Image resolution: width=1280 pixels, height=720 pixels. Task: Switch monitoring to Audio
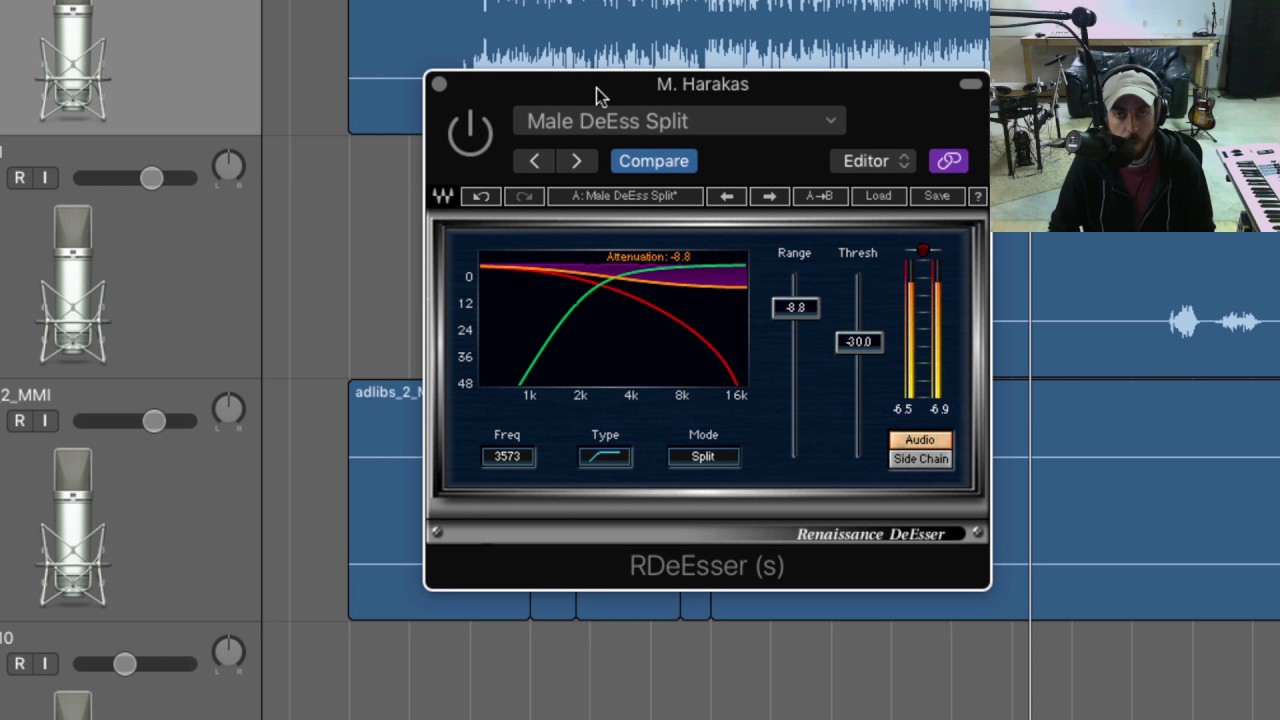(x=920, y=440)
